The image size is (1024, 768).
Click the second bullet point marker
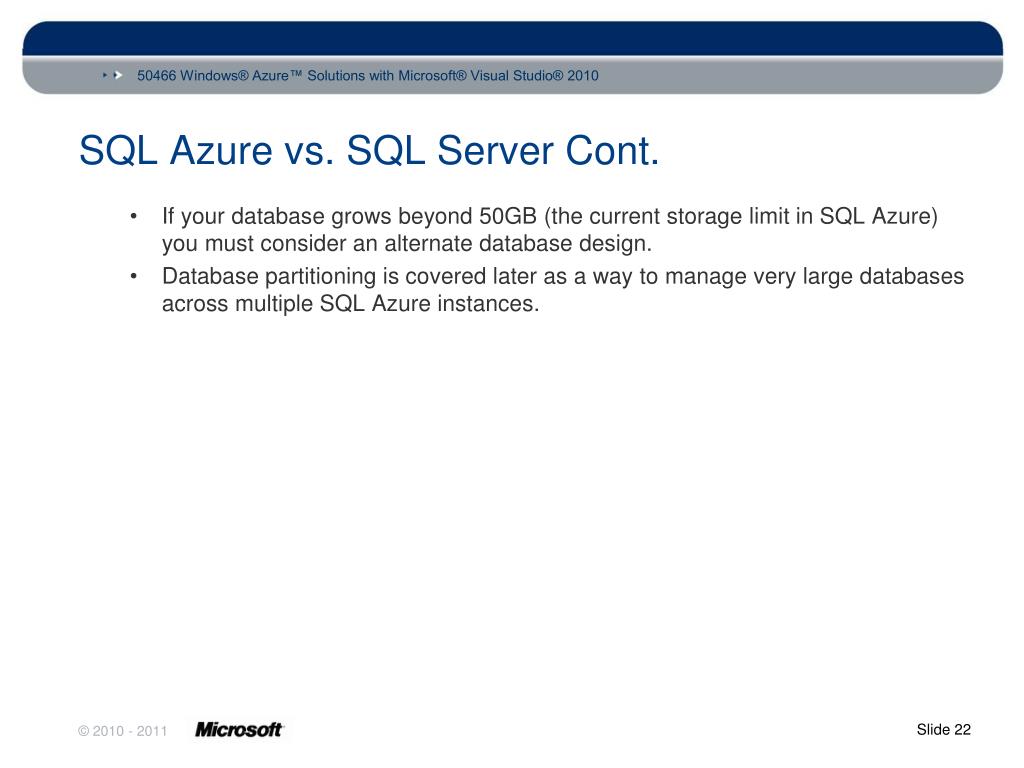point(133,276)
